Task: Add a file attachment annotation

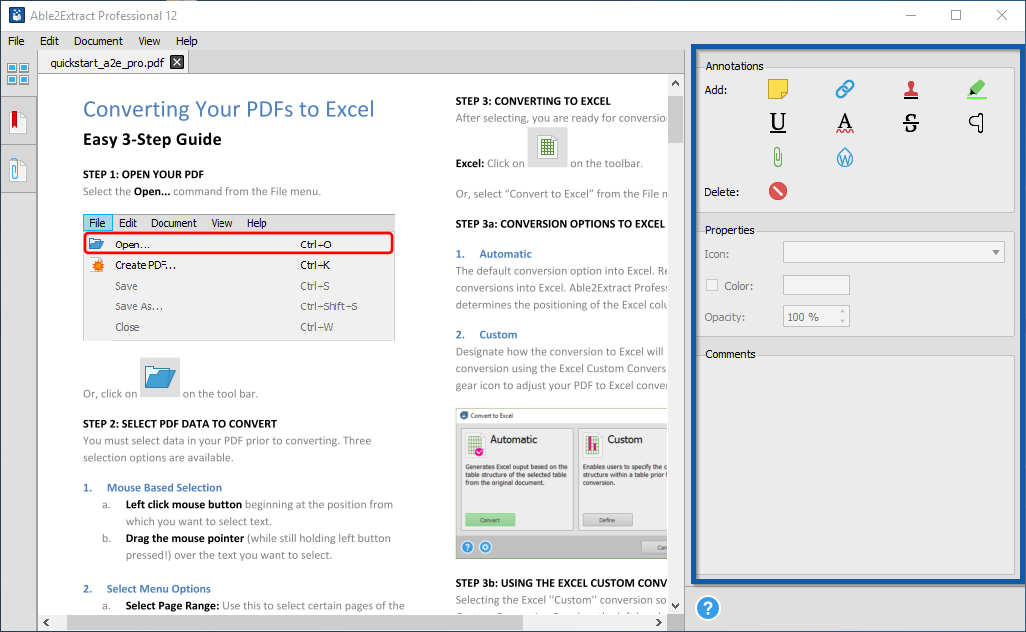Action: (777, 157)
